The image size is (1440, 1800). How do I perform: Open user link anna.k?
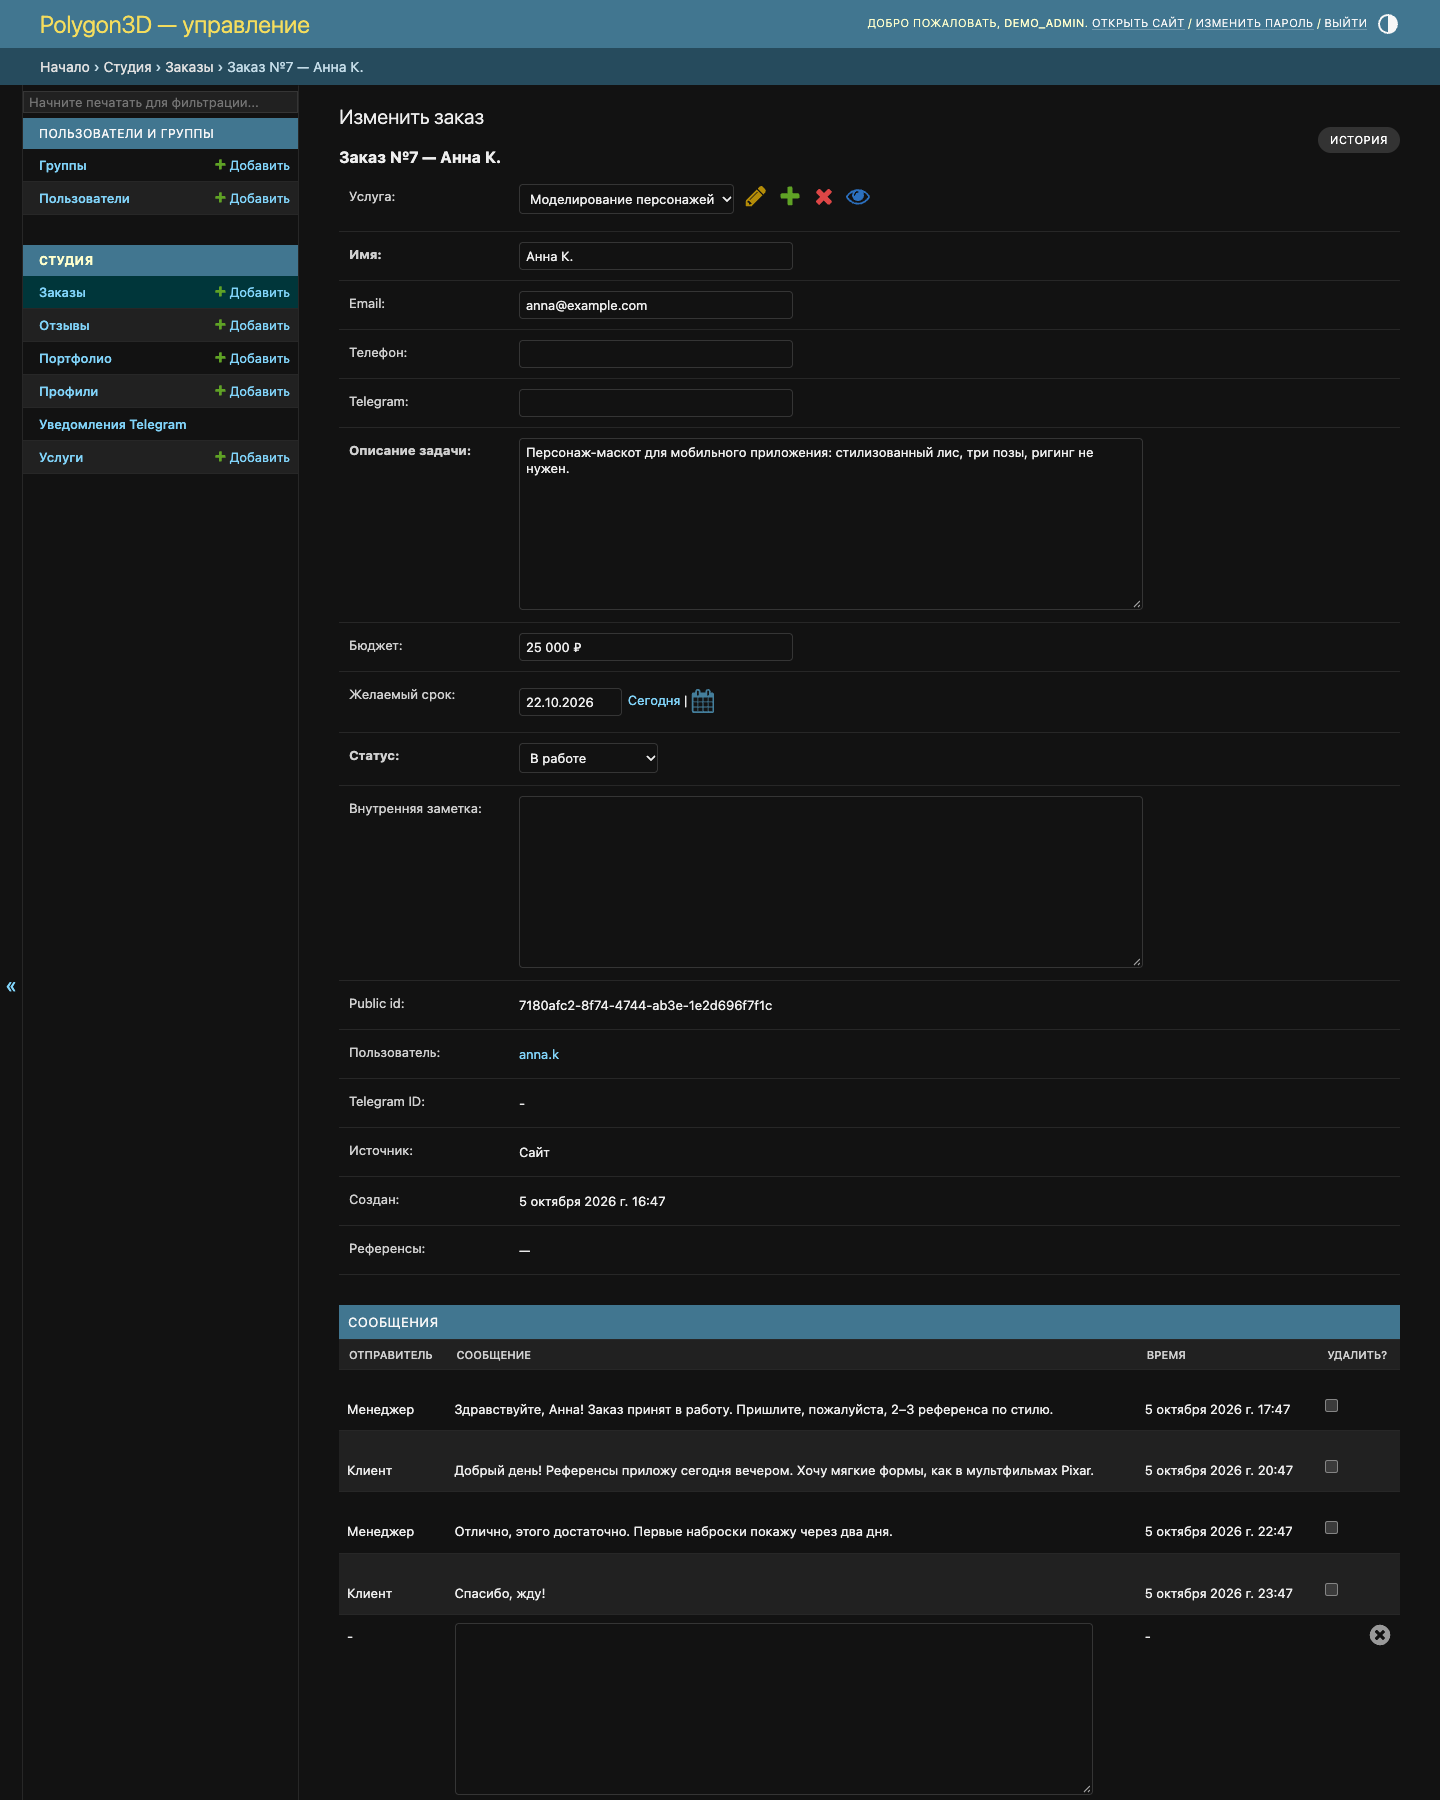(x=539, y=1055)
